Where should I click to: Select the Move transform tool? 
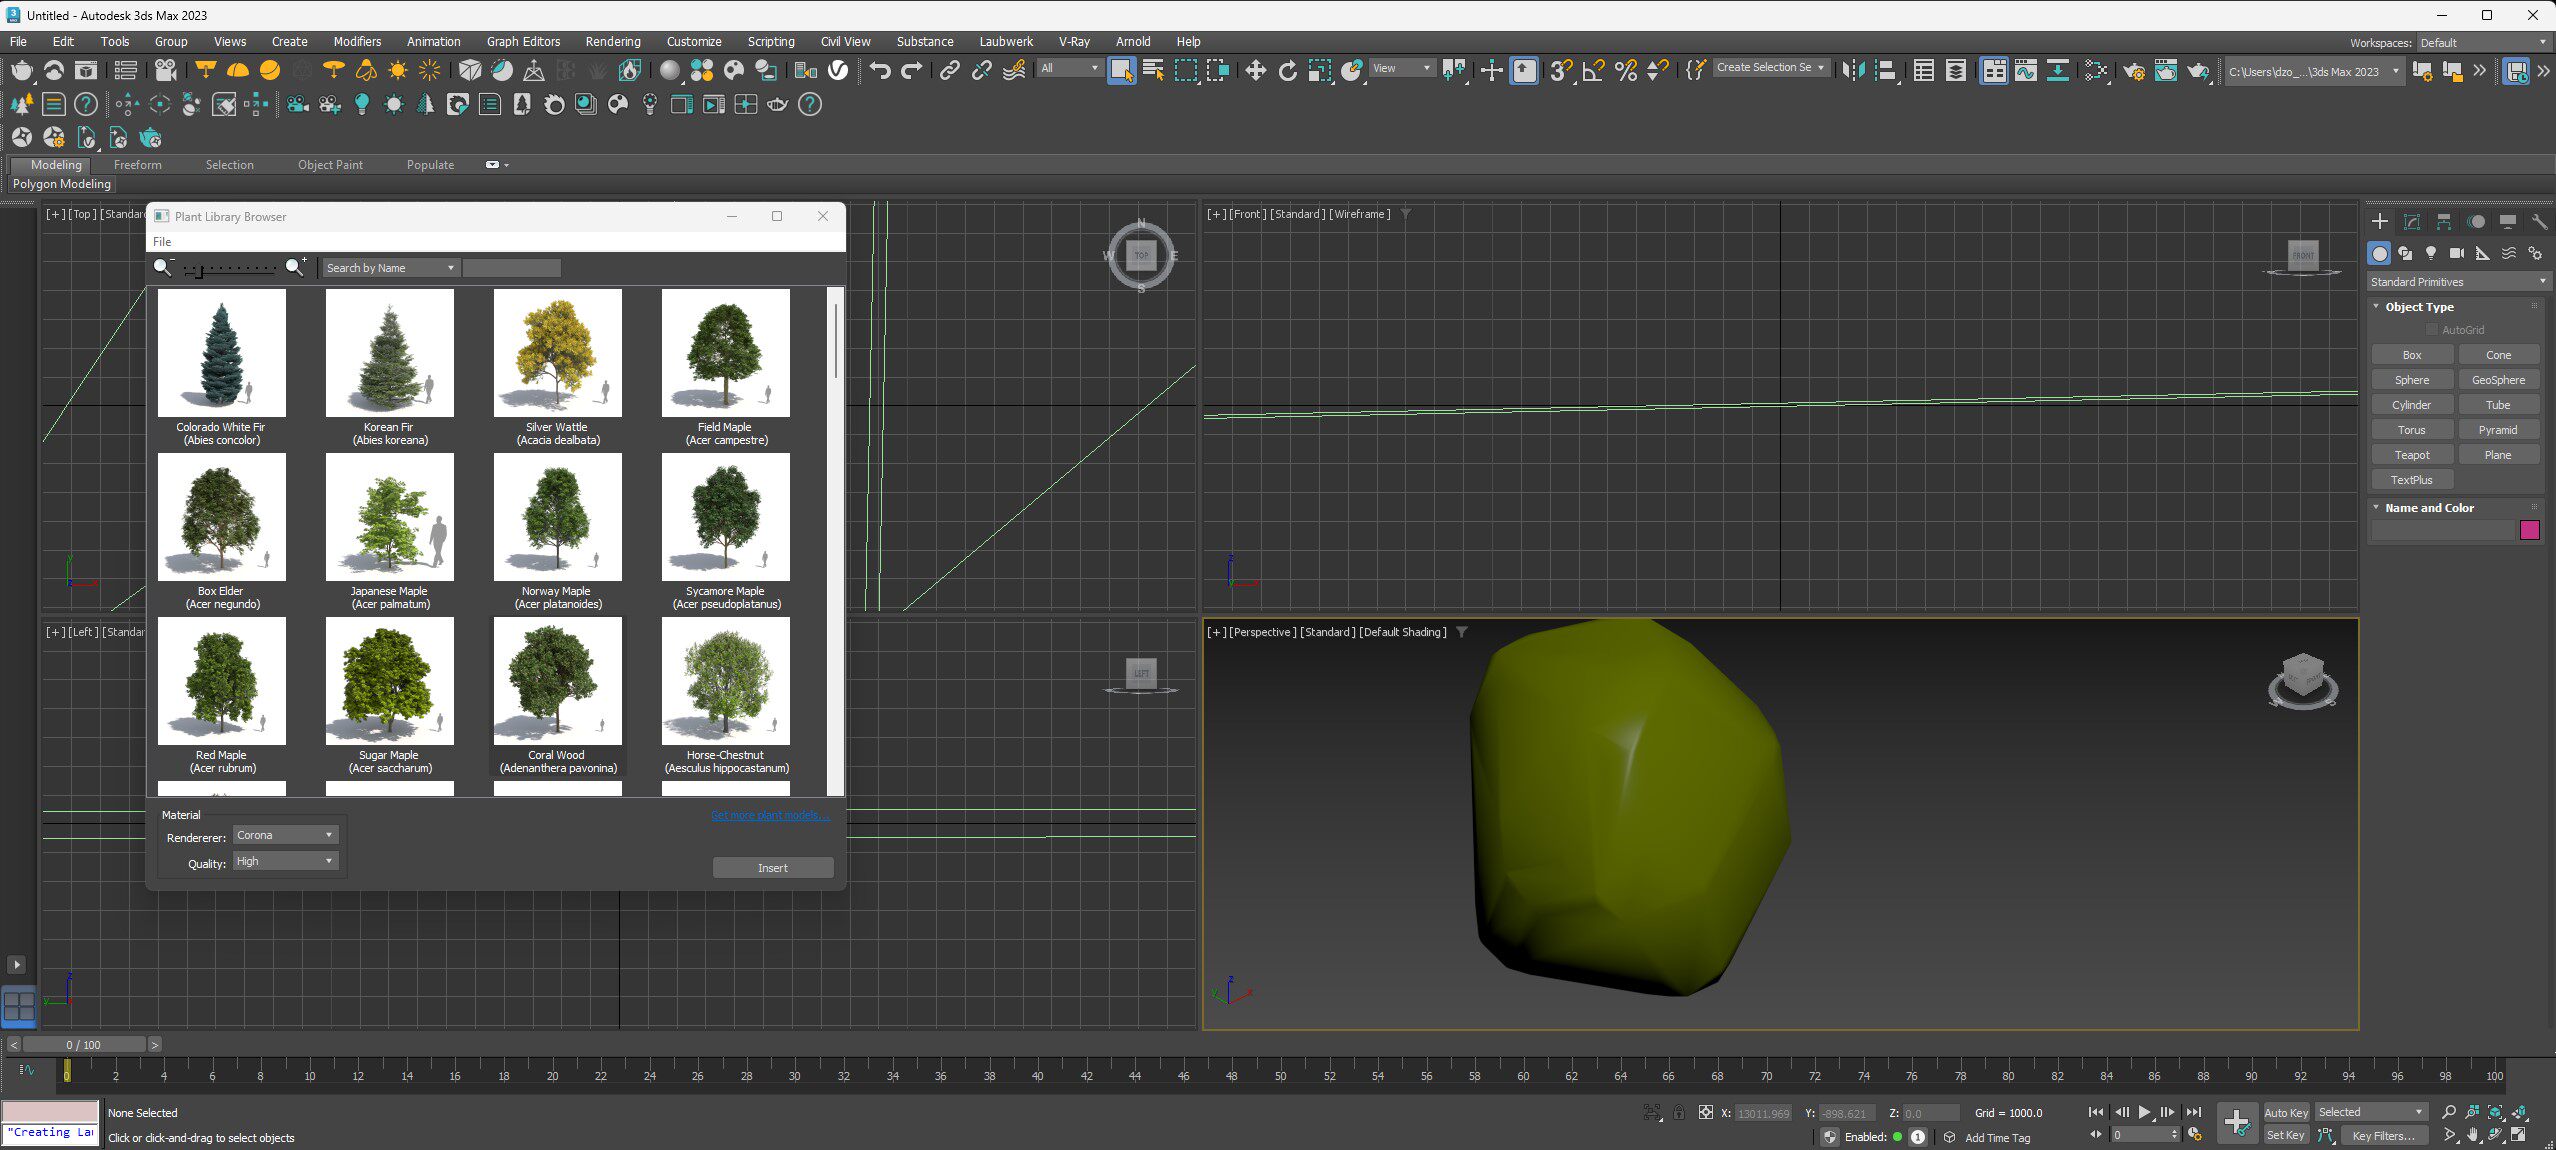1254,70
